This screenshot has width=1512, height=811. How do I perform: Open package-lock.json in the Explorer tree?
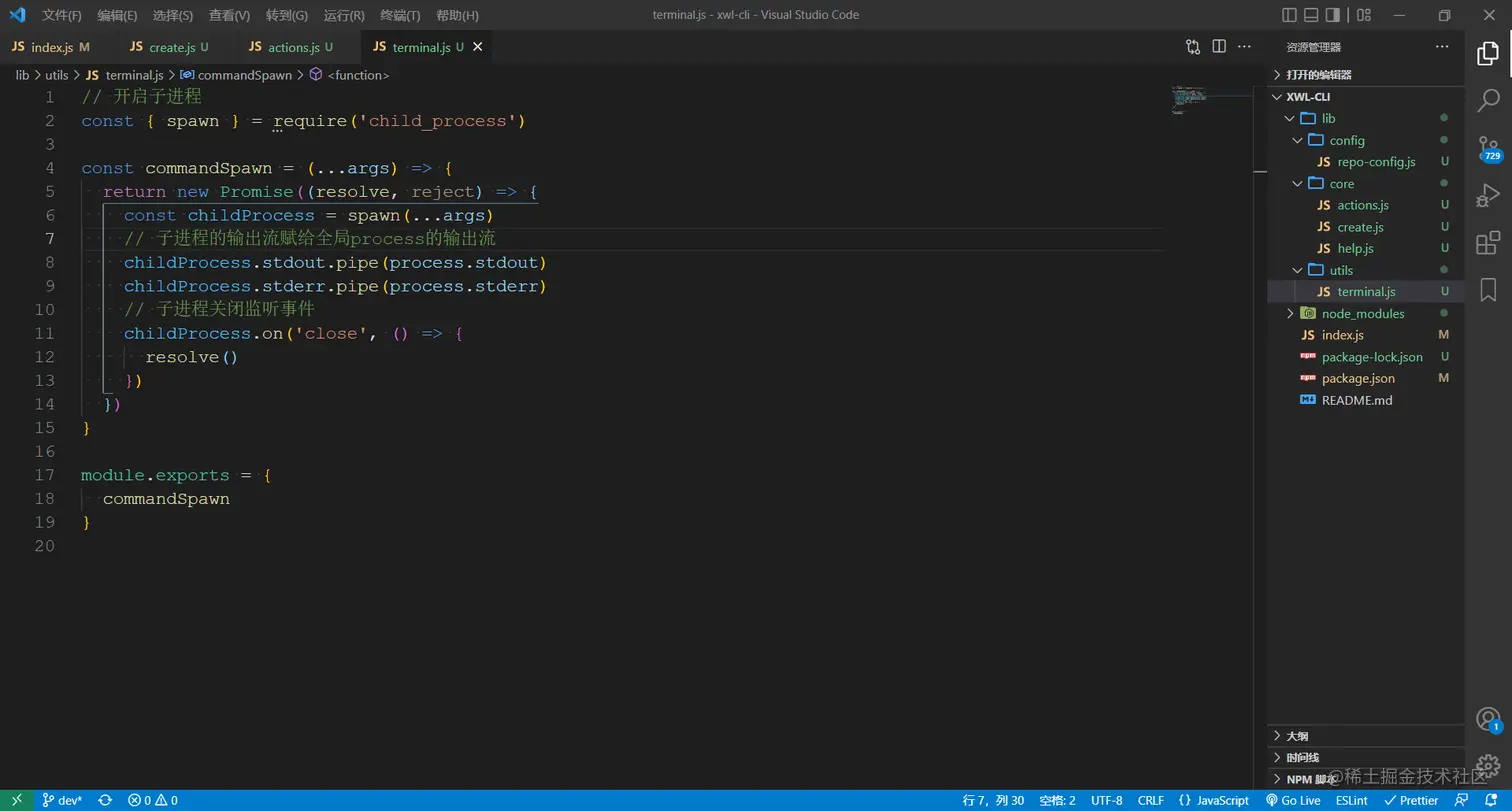pyautogui.click(x=1365, y=357)
